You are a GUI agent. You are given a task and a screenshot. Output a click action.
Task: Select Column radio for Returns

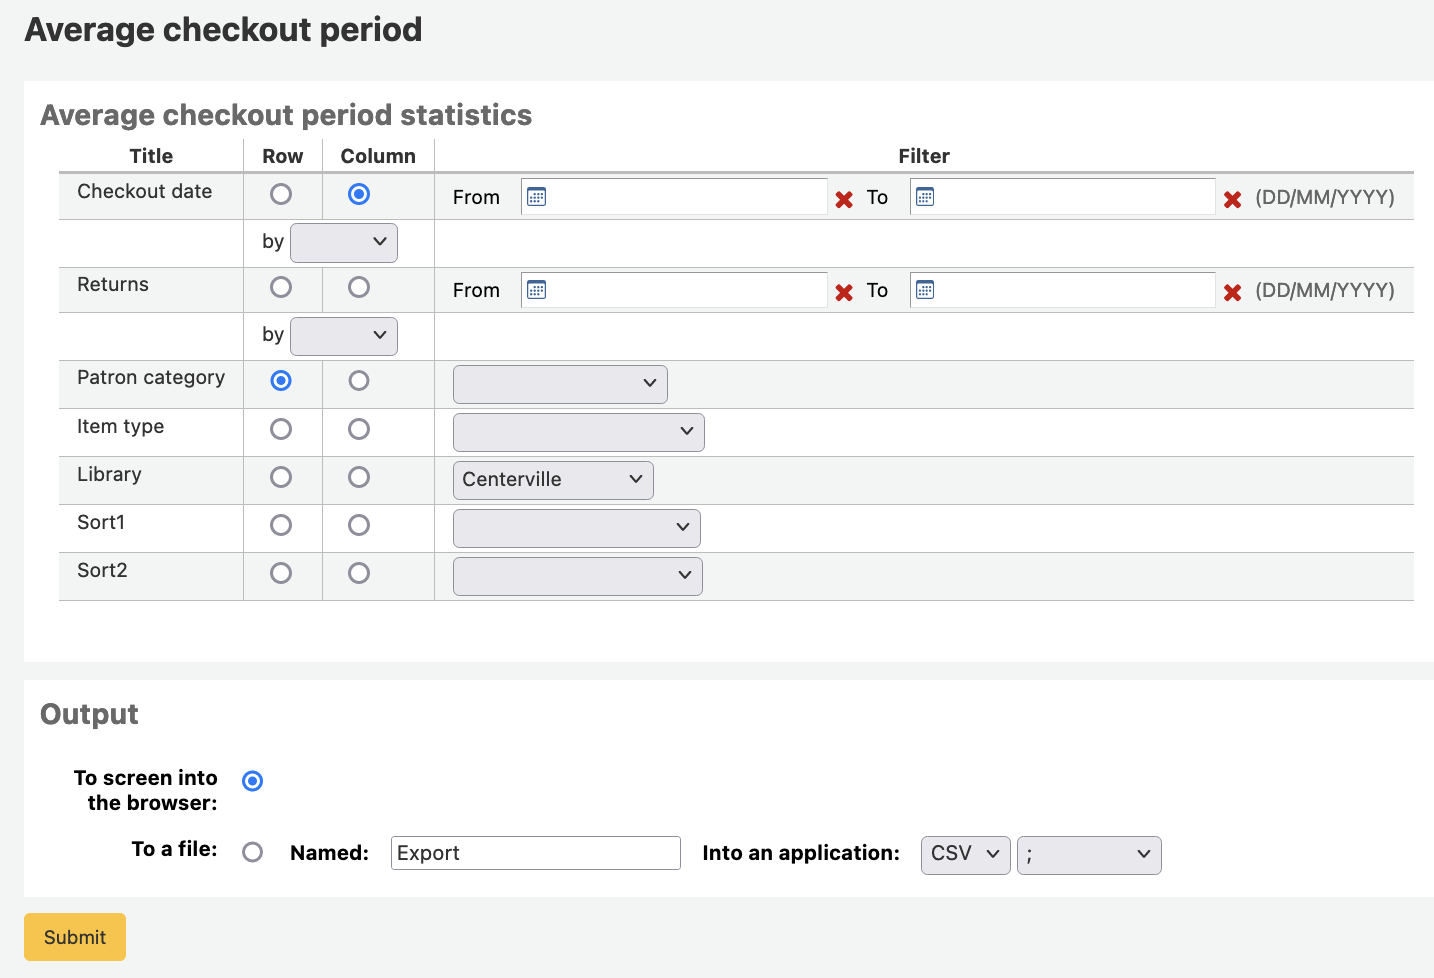click(x=359, y=287)
